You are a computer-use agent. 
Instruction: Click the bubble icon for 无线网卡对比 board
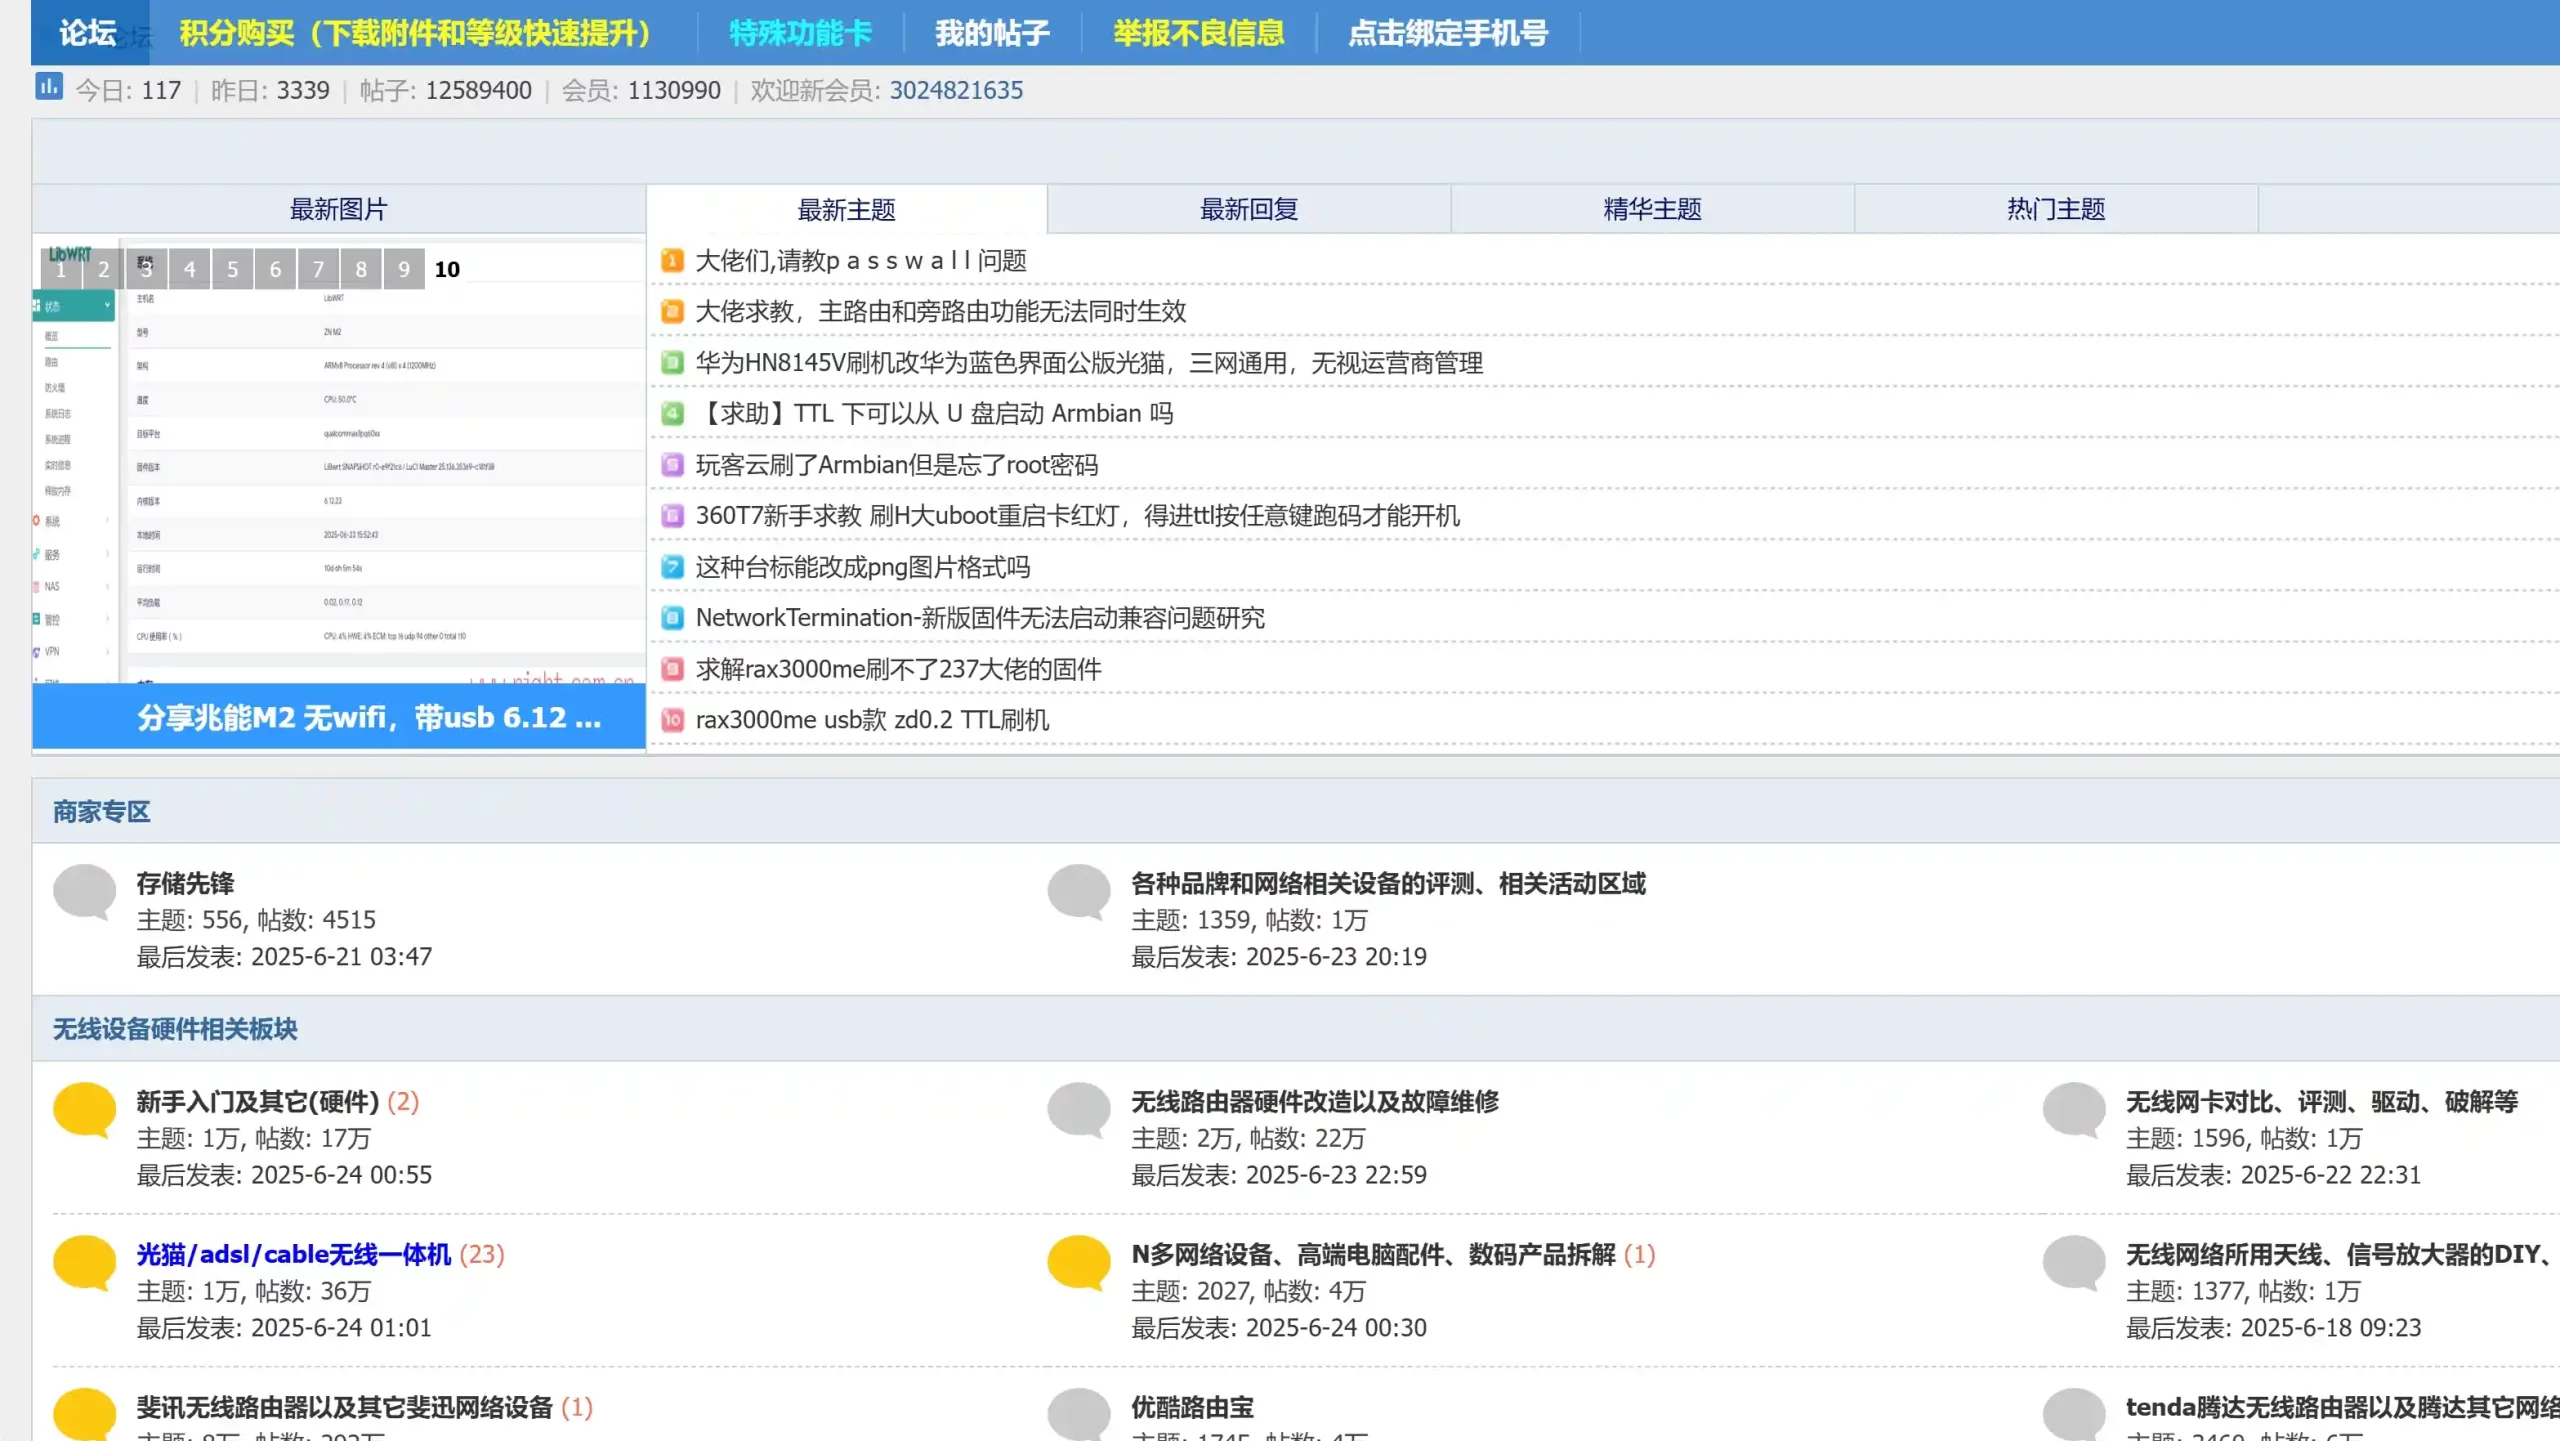[x=2074, y=1109]
